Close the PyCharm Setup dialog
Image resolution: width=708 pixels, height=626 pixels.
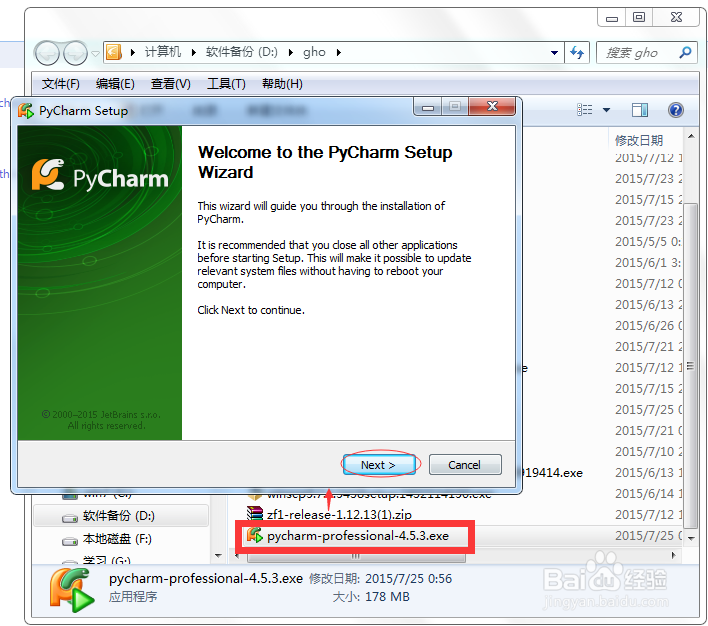[492, 107]
